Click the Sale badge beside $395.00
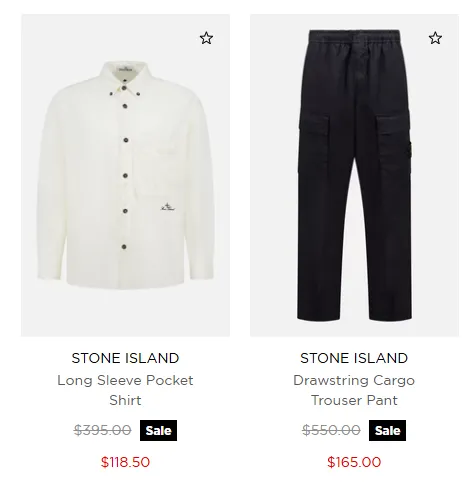465x482 pixels. (158, 430)
